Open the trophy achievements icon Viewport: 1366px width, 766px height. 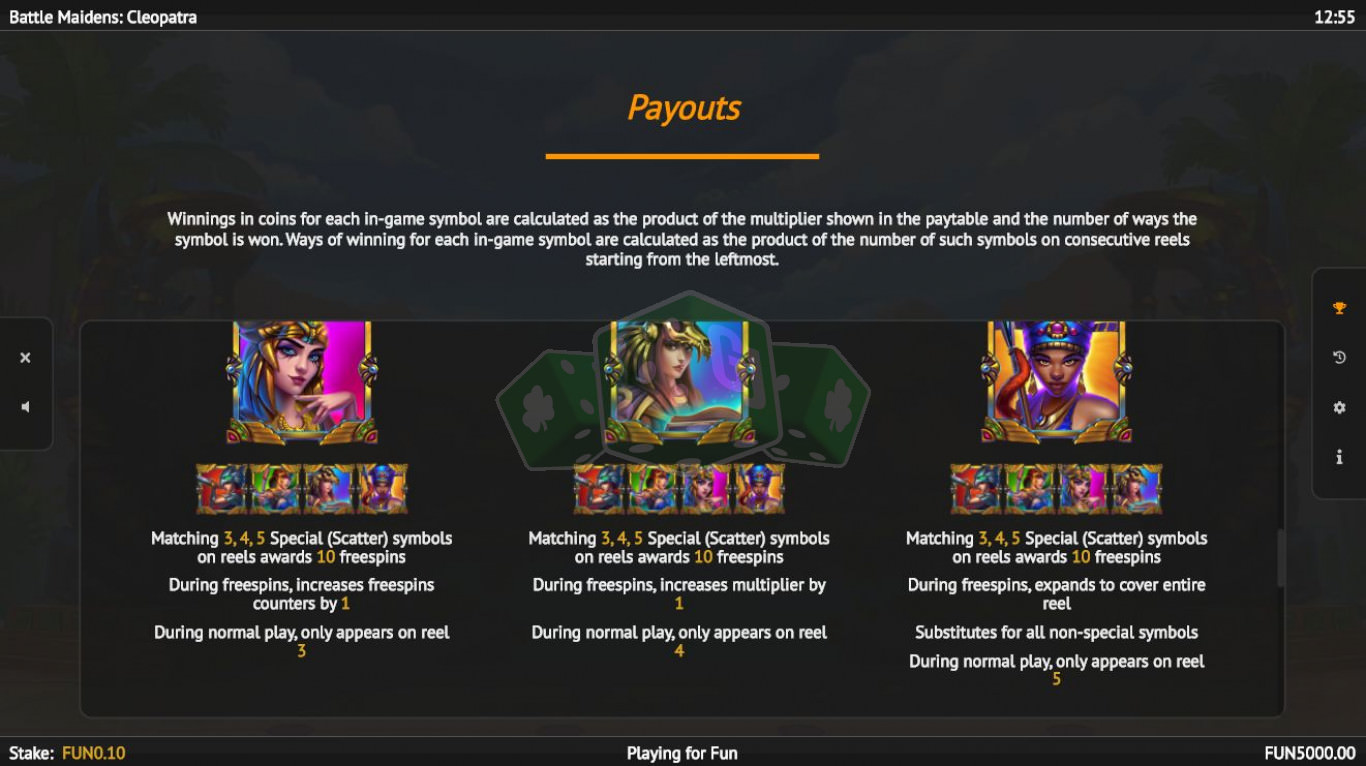[1340, 308]
